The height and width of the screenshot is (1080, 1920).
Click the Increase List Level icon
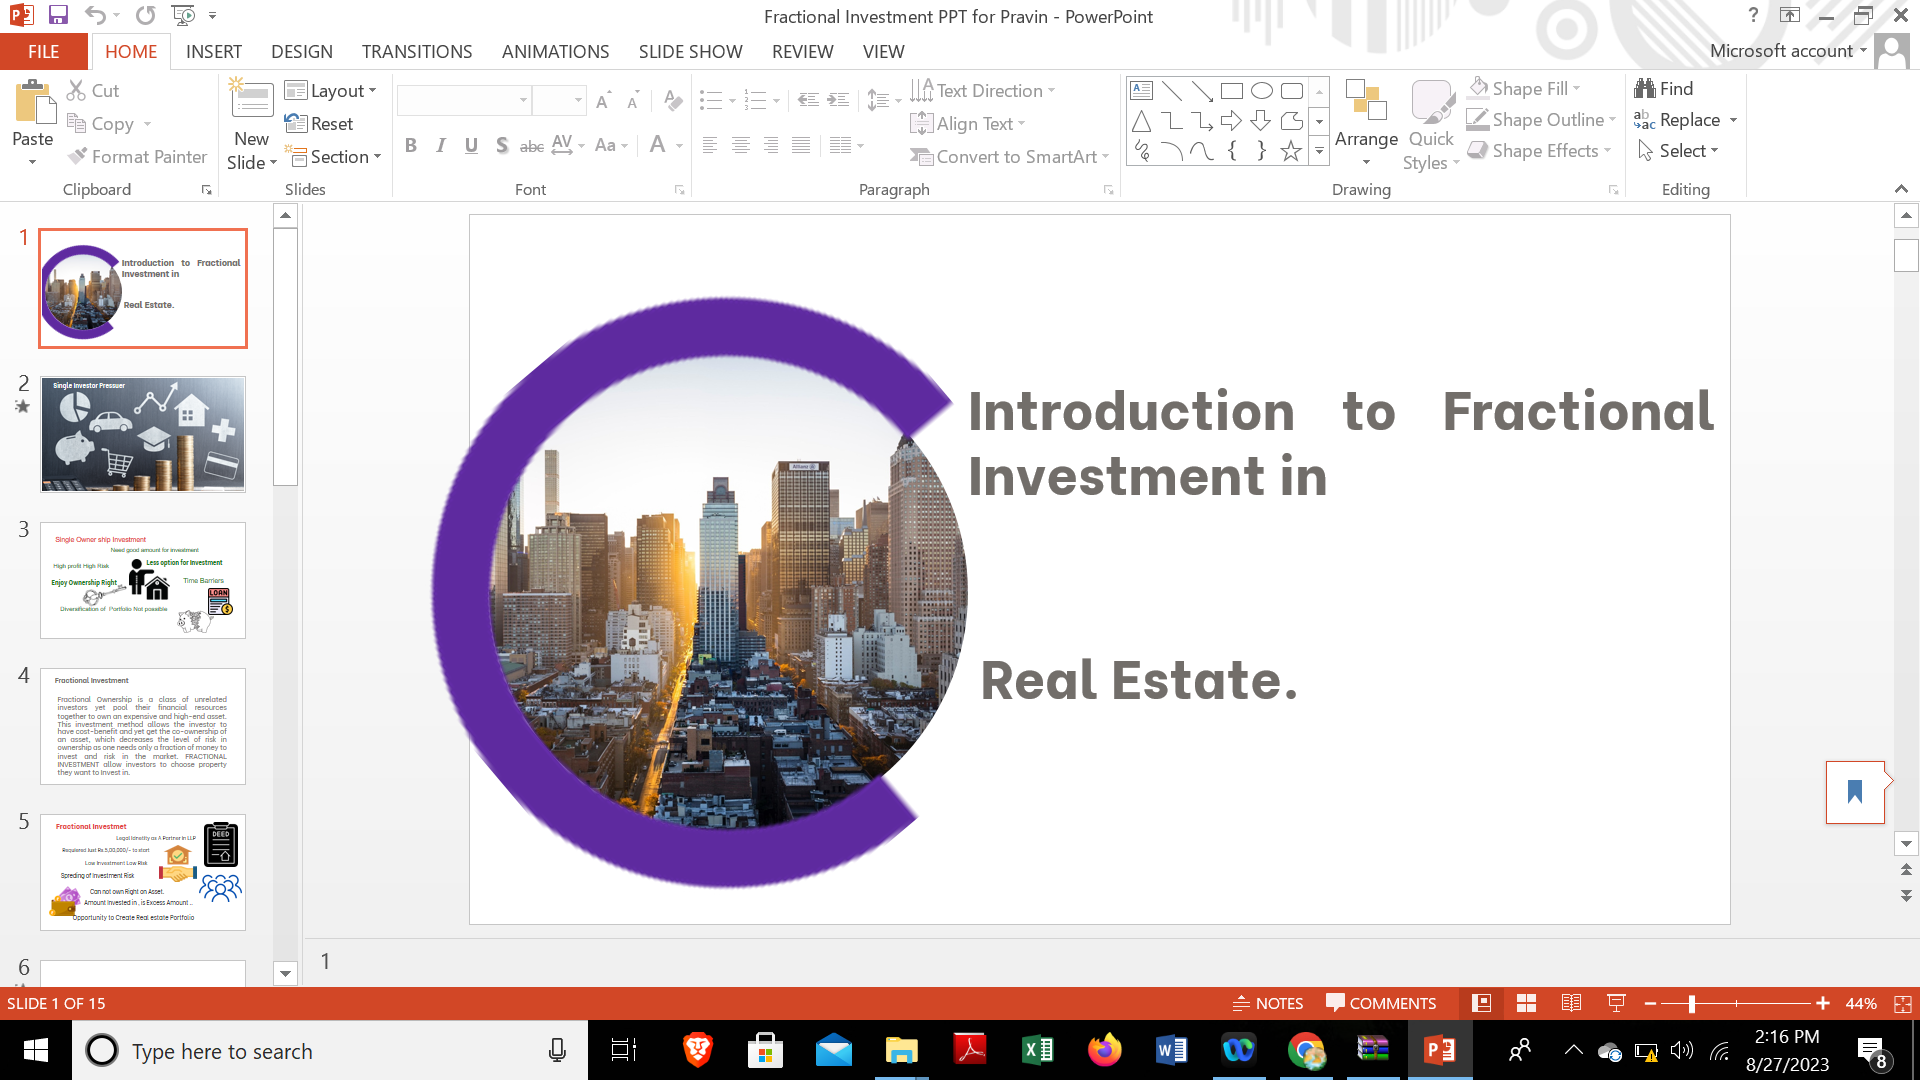(838, 100)
